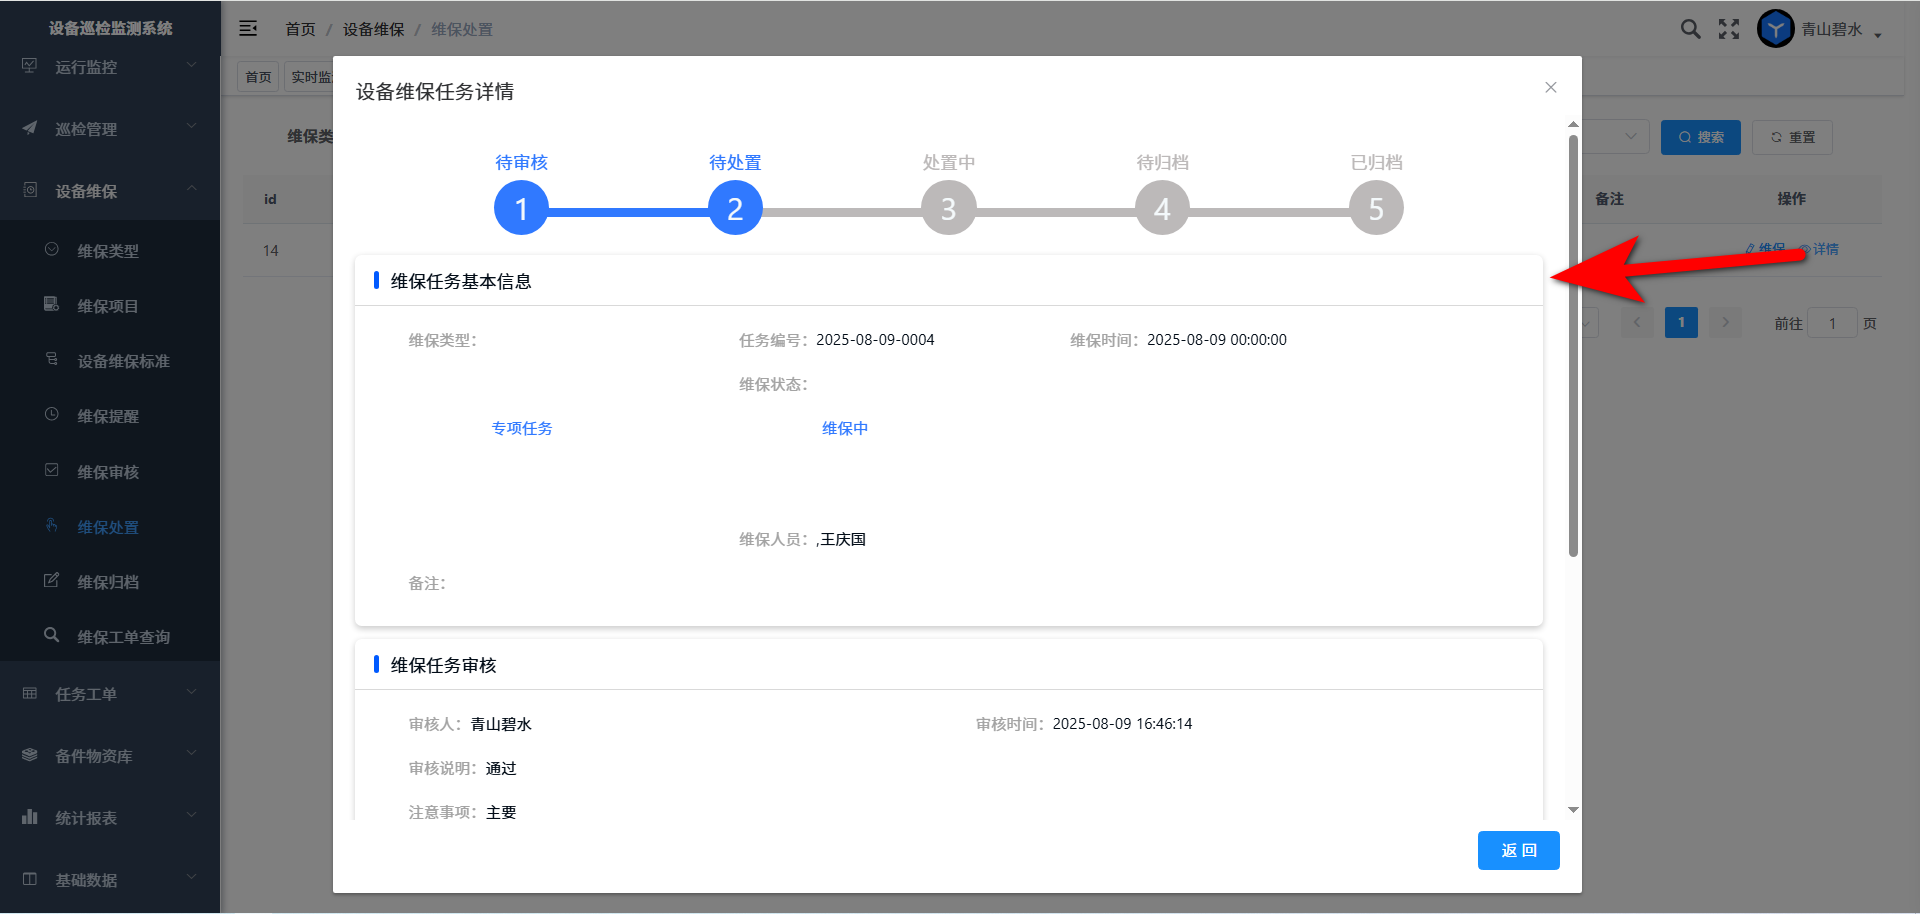This screenshot has width=1920, height=914.
Task: Open 维保审核 in sidebar
Action: [108, 472]
